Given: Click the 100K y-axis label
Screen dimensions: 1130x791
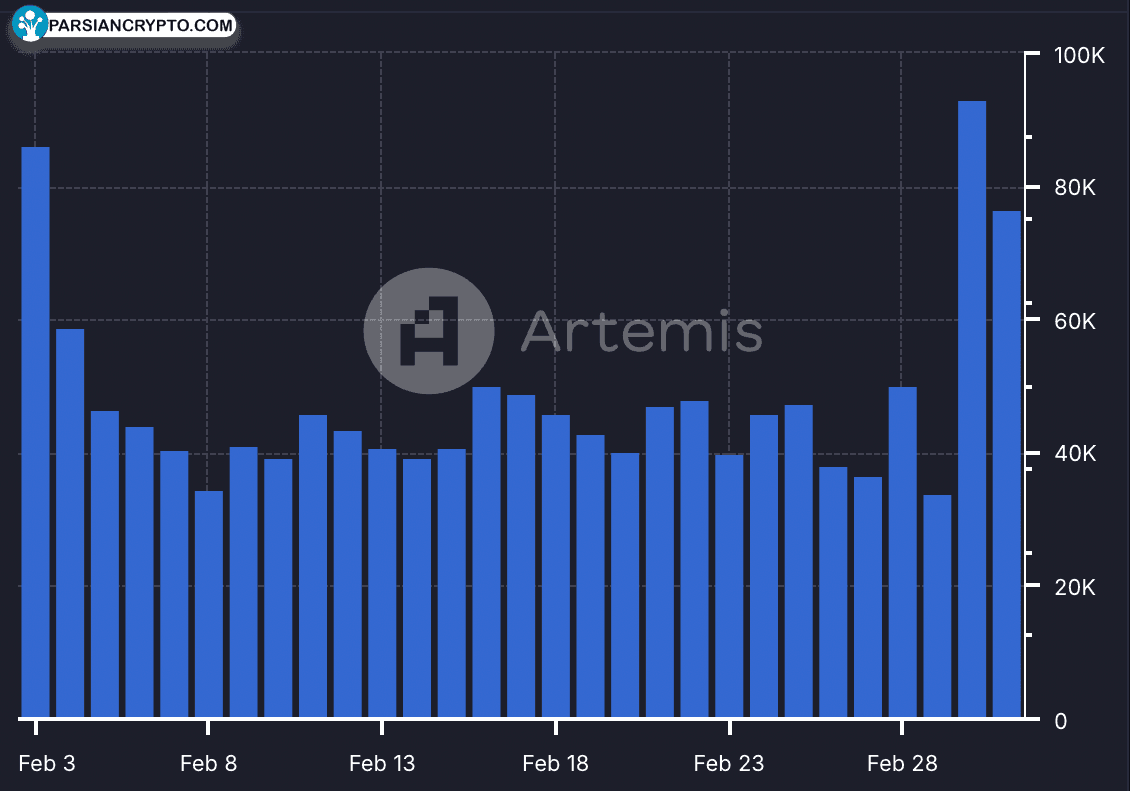Looking at the screenshot, I should tap(1079, 55).
